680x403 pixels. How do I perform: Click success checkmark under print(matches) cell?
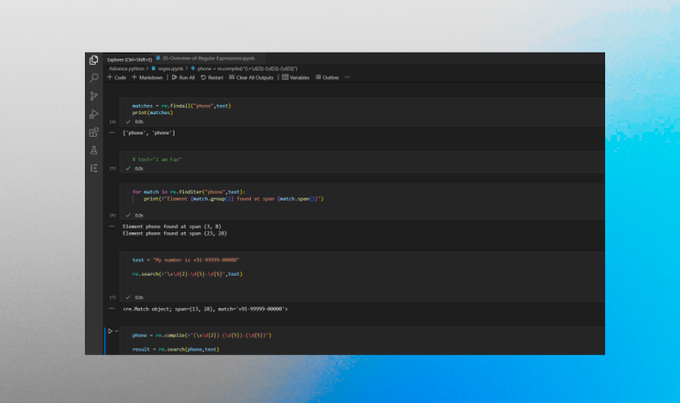(128, 122)
